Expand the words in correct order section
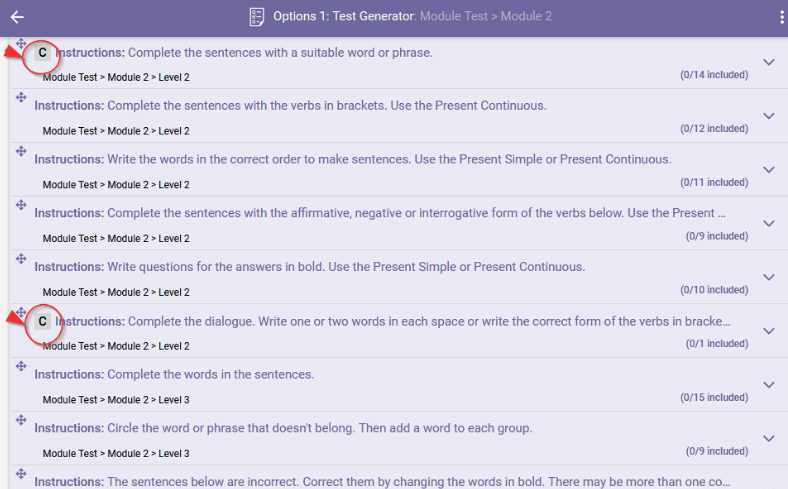The width and height of the screenshot is (788, 489). tap(768, 170)
